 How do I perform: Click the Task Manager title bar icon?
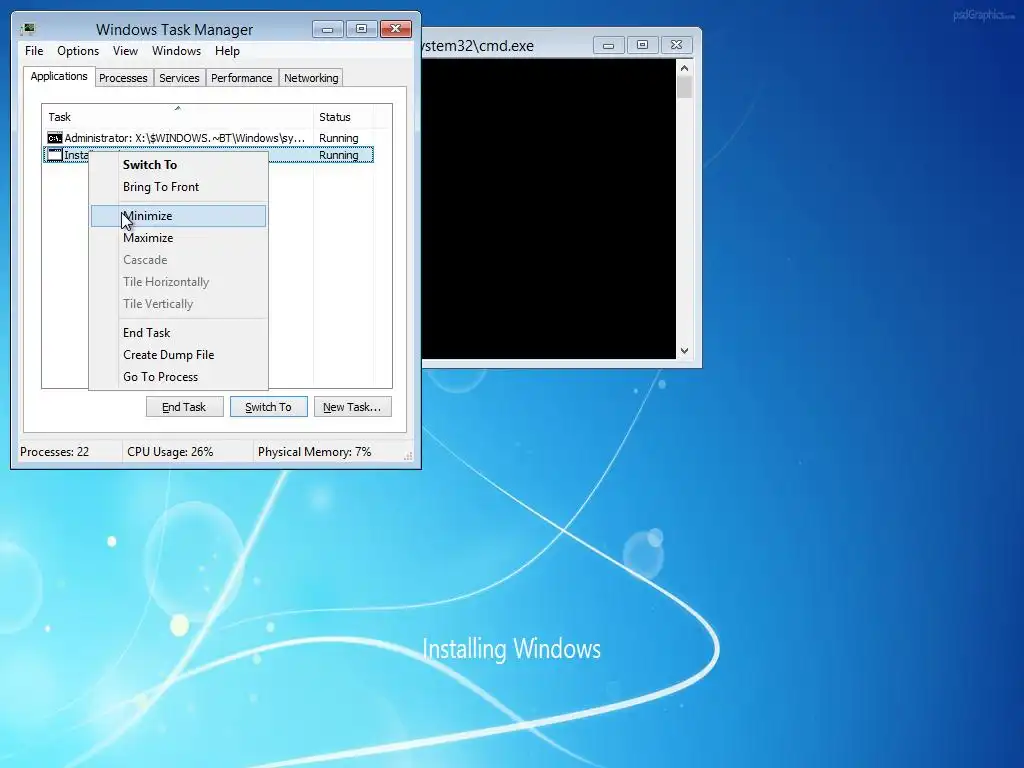click(27, 29)
